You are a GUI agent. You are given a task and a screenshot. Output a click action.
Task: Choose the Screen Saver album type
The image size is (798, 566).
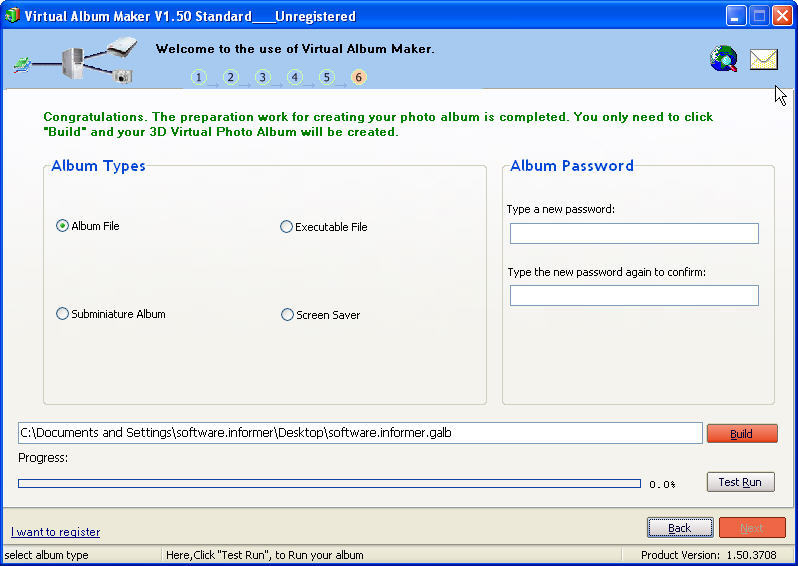pos(321,315)
